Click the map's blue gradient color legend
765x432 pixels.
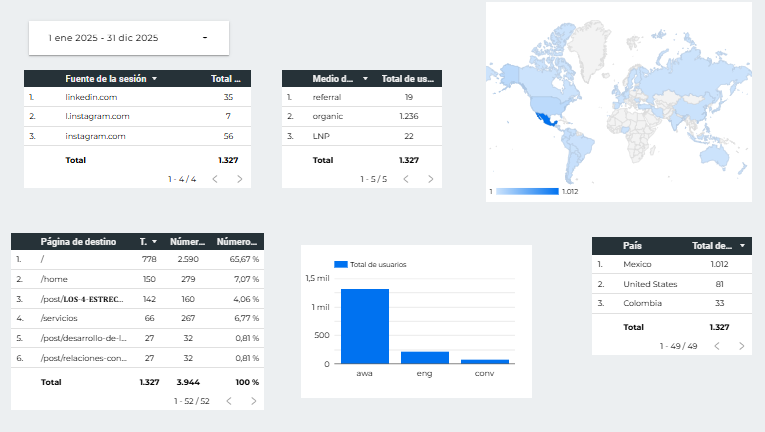point(527,191)
